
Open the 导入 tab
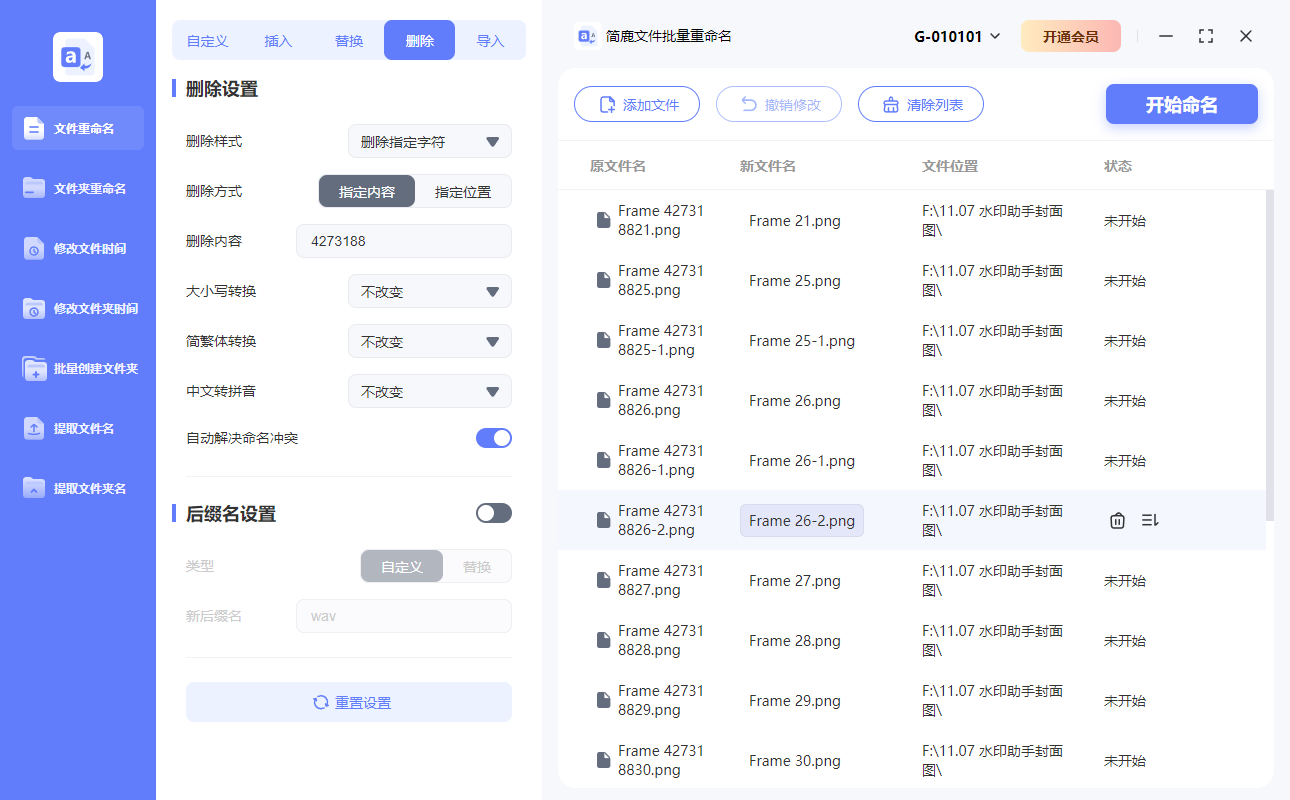coord(491,39)
